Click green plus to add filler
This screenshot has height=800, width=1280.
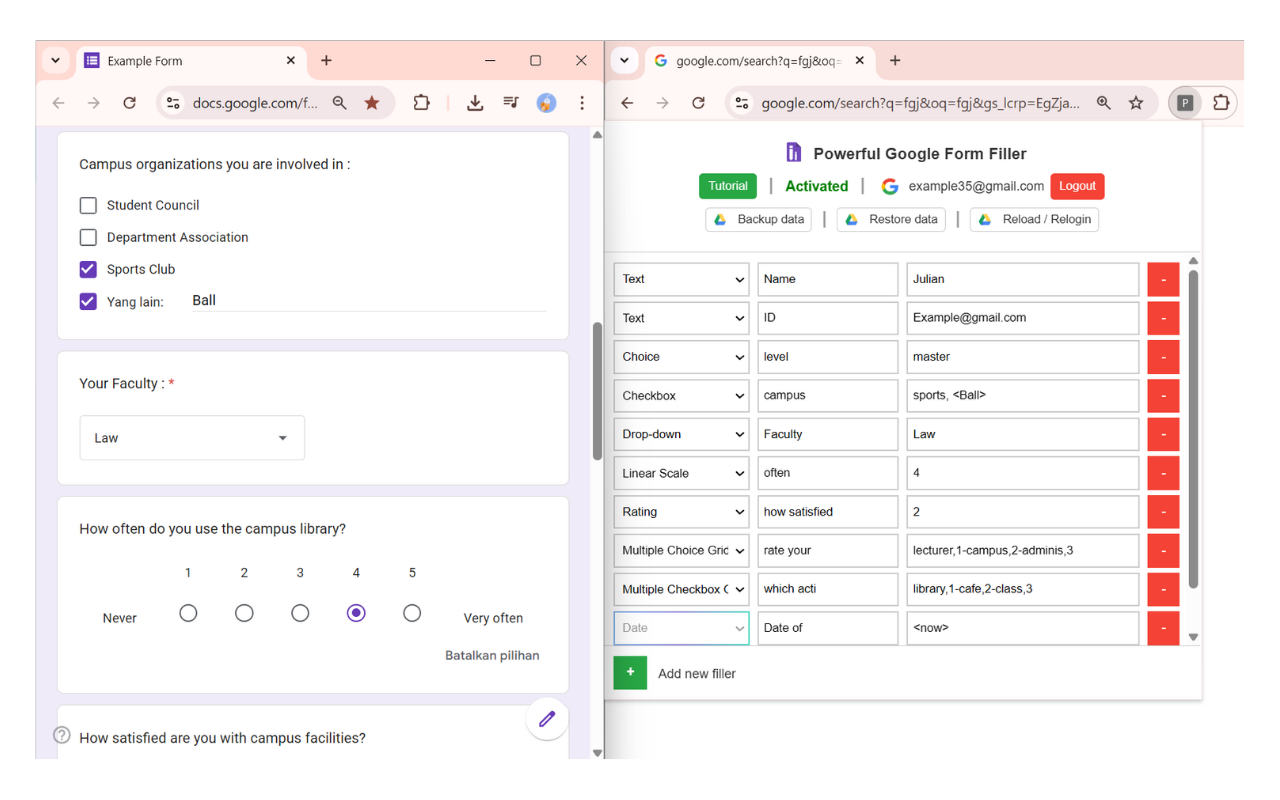tap(630, 673)
